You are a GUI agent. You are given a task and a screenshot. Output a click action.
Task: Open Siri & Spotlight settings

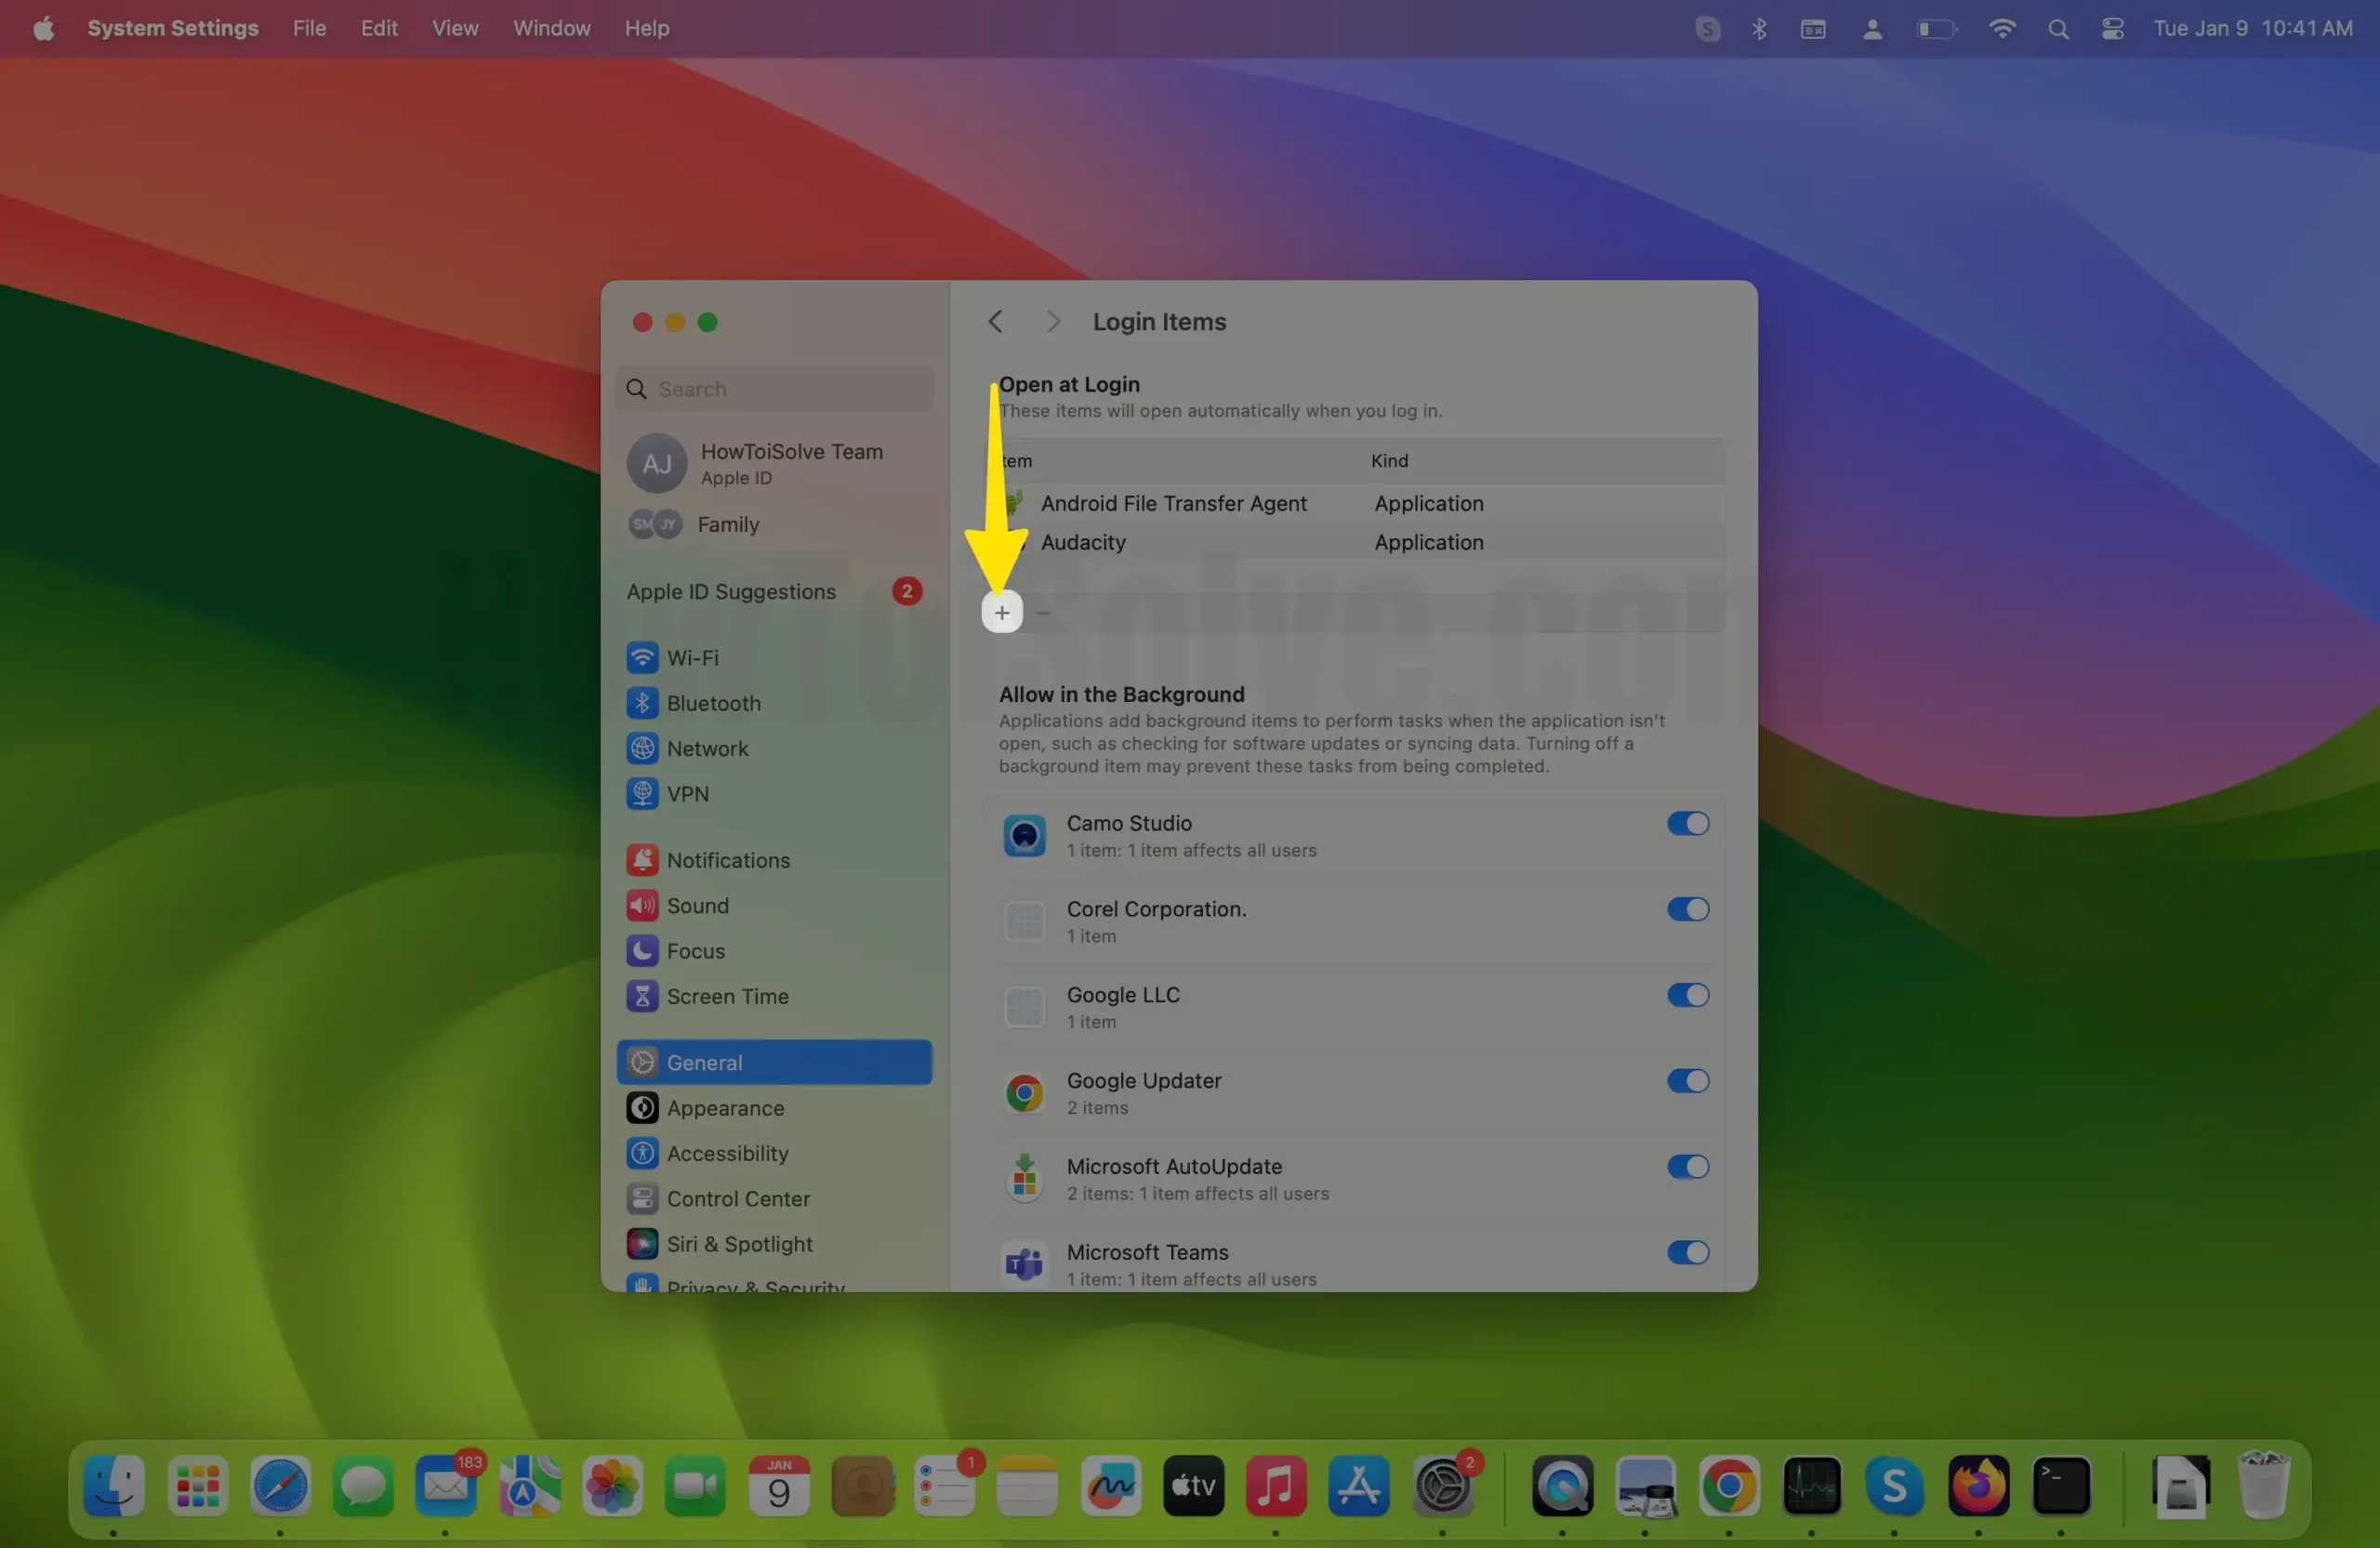pyautogui.click(x=739, y=1243)
